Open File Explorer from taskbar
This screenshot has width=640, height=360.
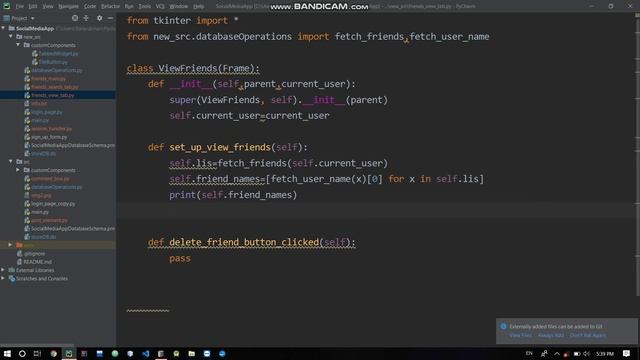[x=191, y=353]
